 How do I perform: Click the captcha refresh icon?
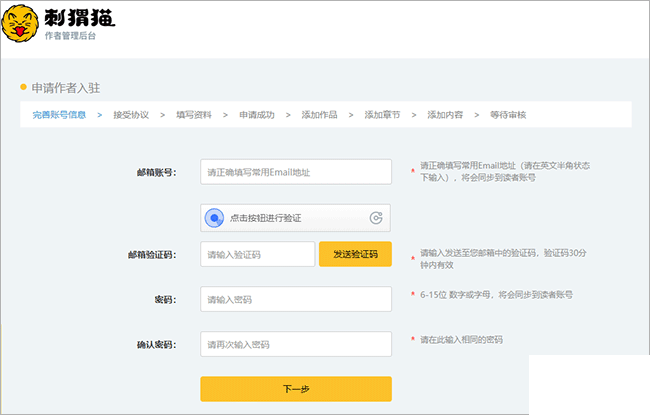coord(376,218)
